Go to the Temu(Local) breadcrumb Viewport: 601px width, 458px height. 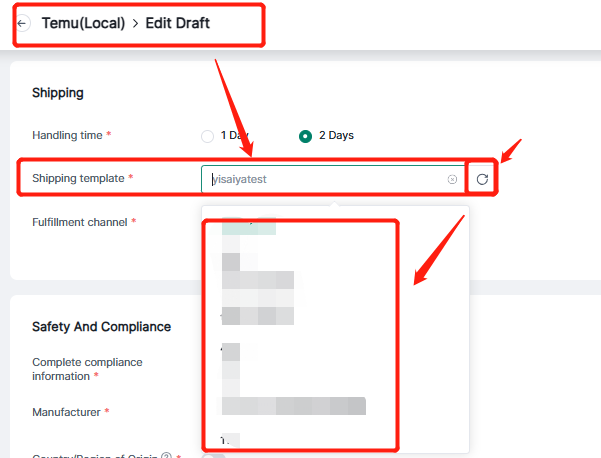point(83,23)
